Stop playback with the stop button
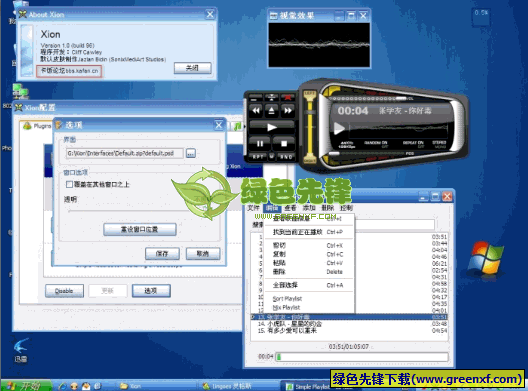This screenshot has width=528, height=391. tap(284, 144)
